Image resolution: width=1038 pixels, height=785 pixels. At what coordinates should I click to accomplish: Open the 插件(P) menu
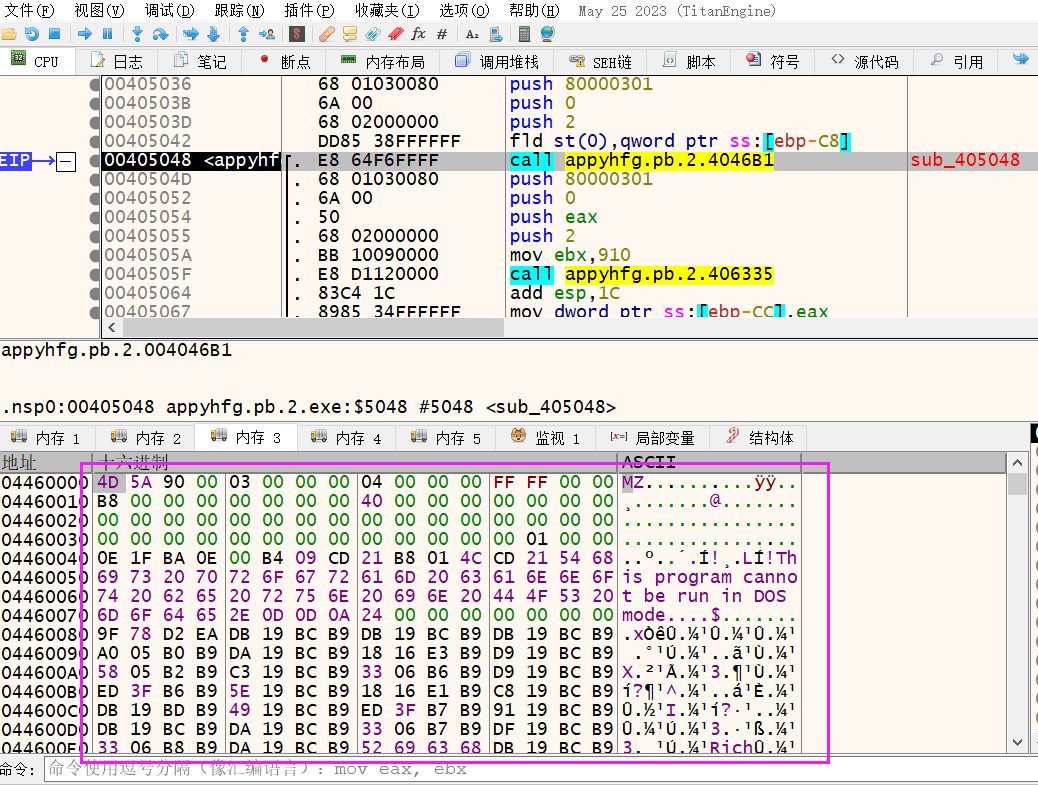click(309, 11)
